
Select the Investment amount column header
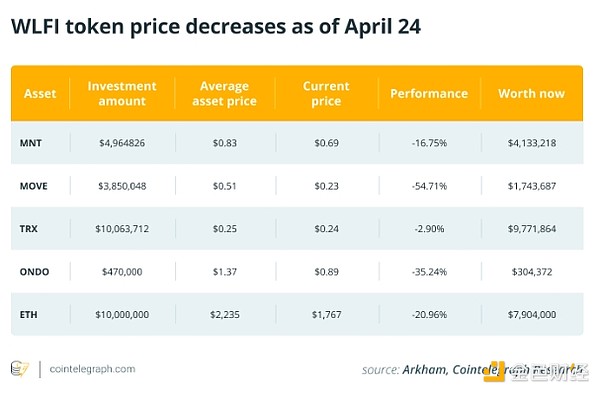(122, 93)
